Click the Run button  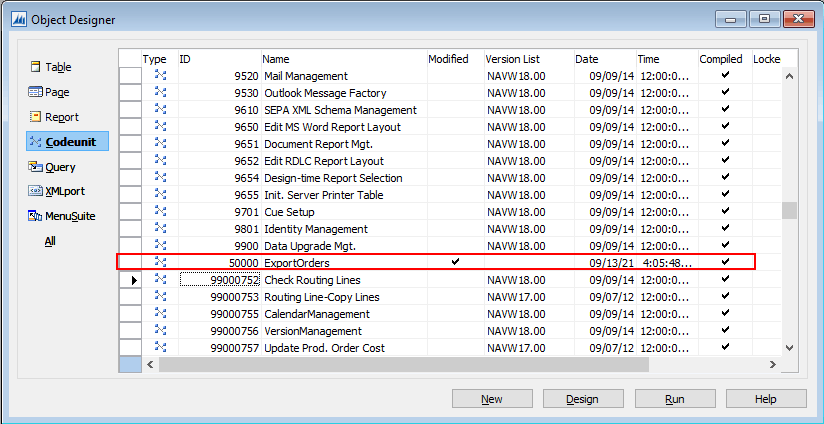coord(675,399)
